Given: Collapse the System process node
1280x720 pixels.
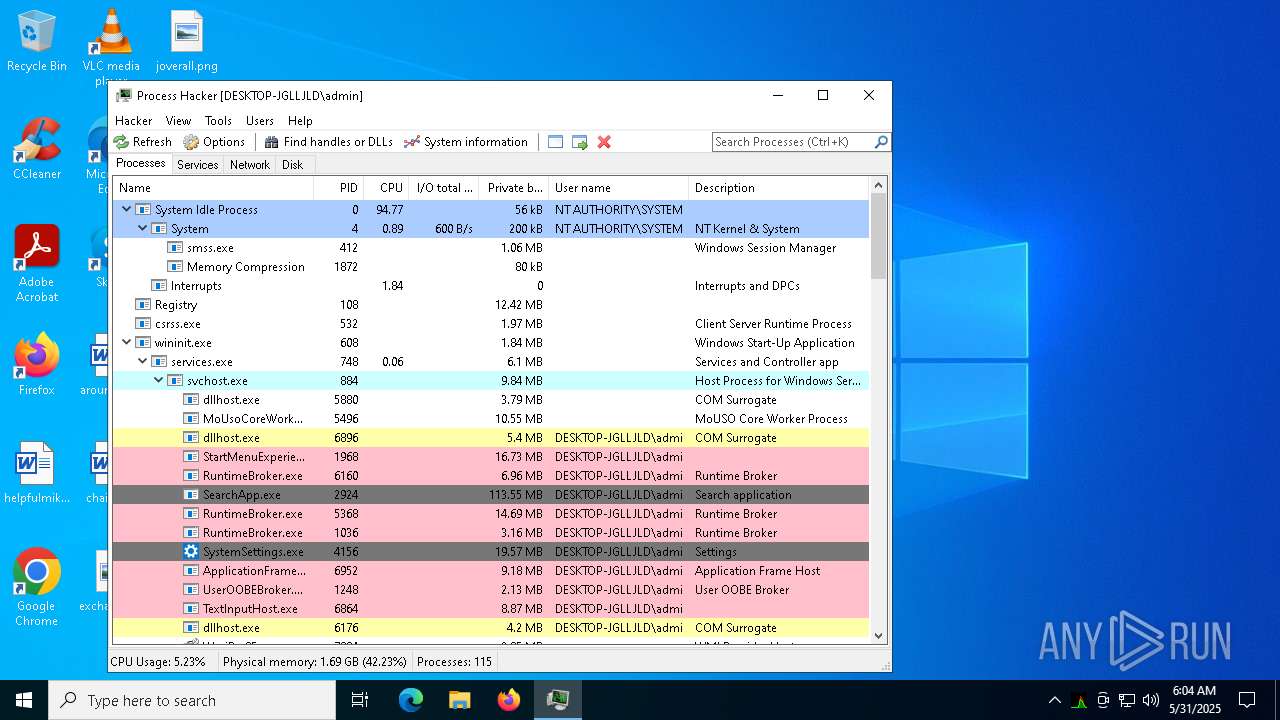Looking at the screenshot, I should (142, 229).
